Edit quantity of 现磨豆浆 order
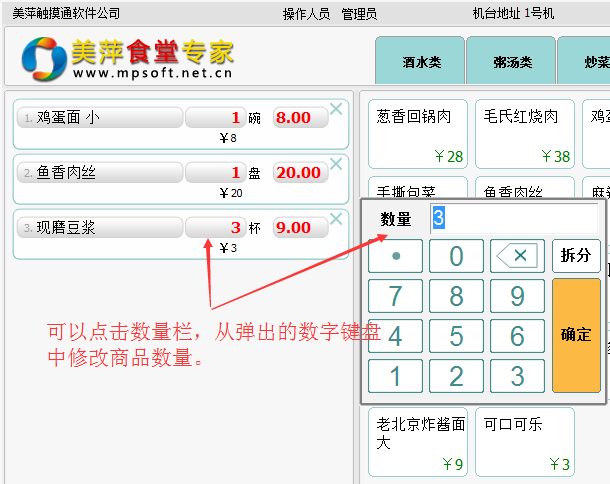 click(x=215, y=228)
